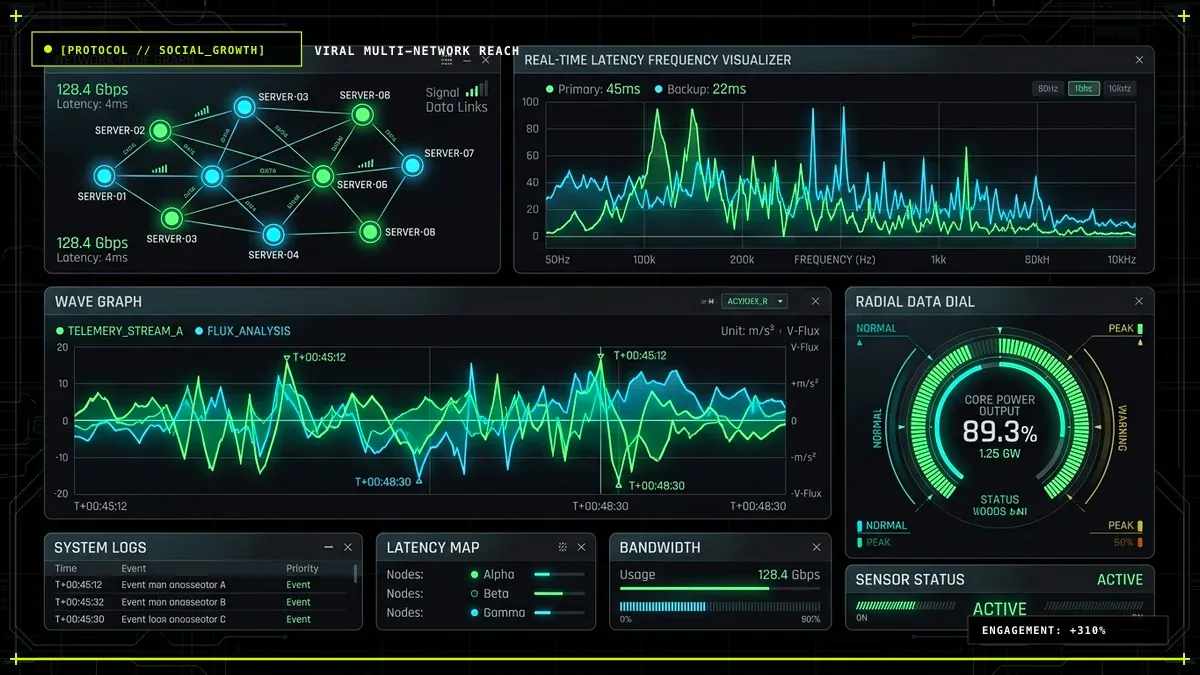Switch frequency range to 10kHz
1200x675 pixels.
pyautogui.click(x=1119, y=89)
